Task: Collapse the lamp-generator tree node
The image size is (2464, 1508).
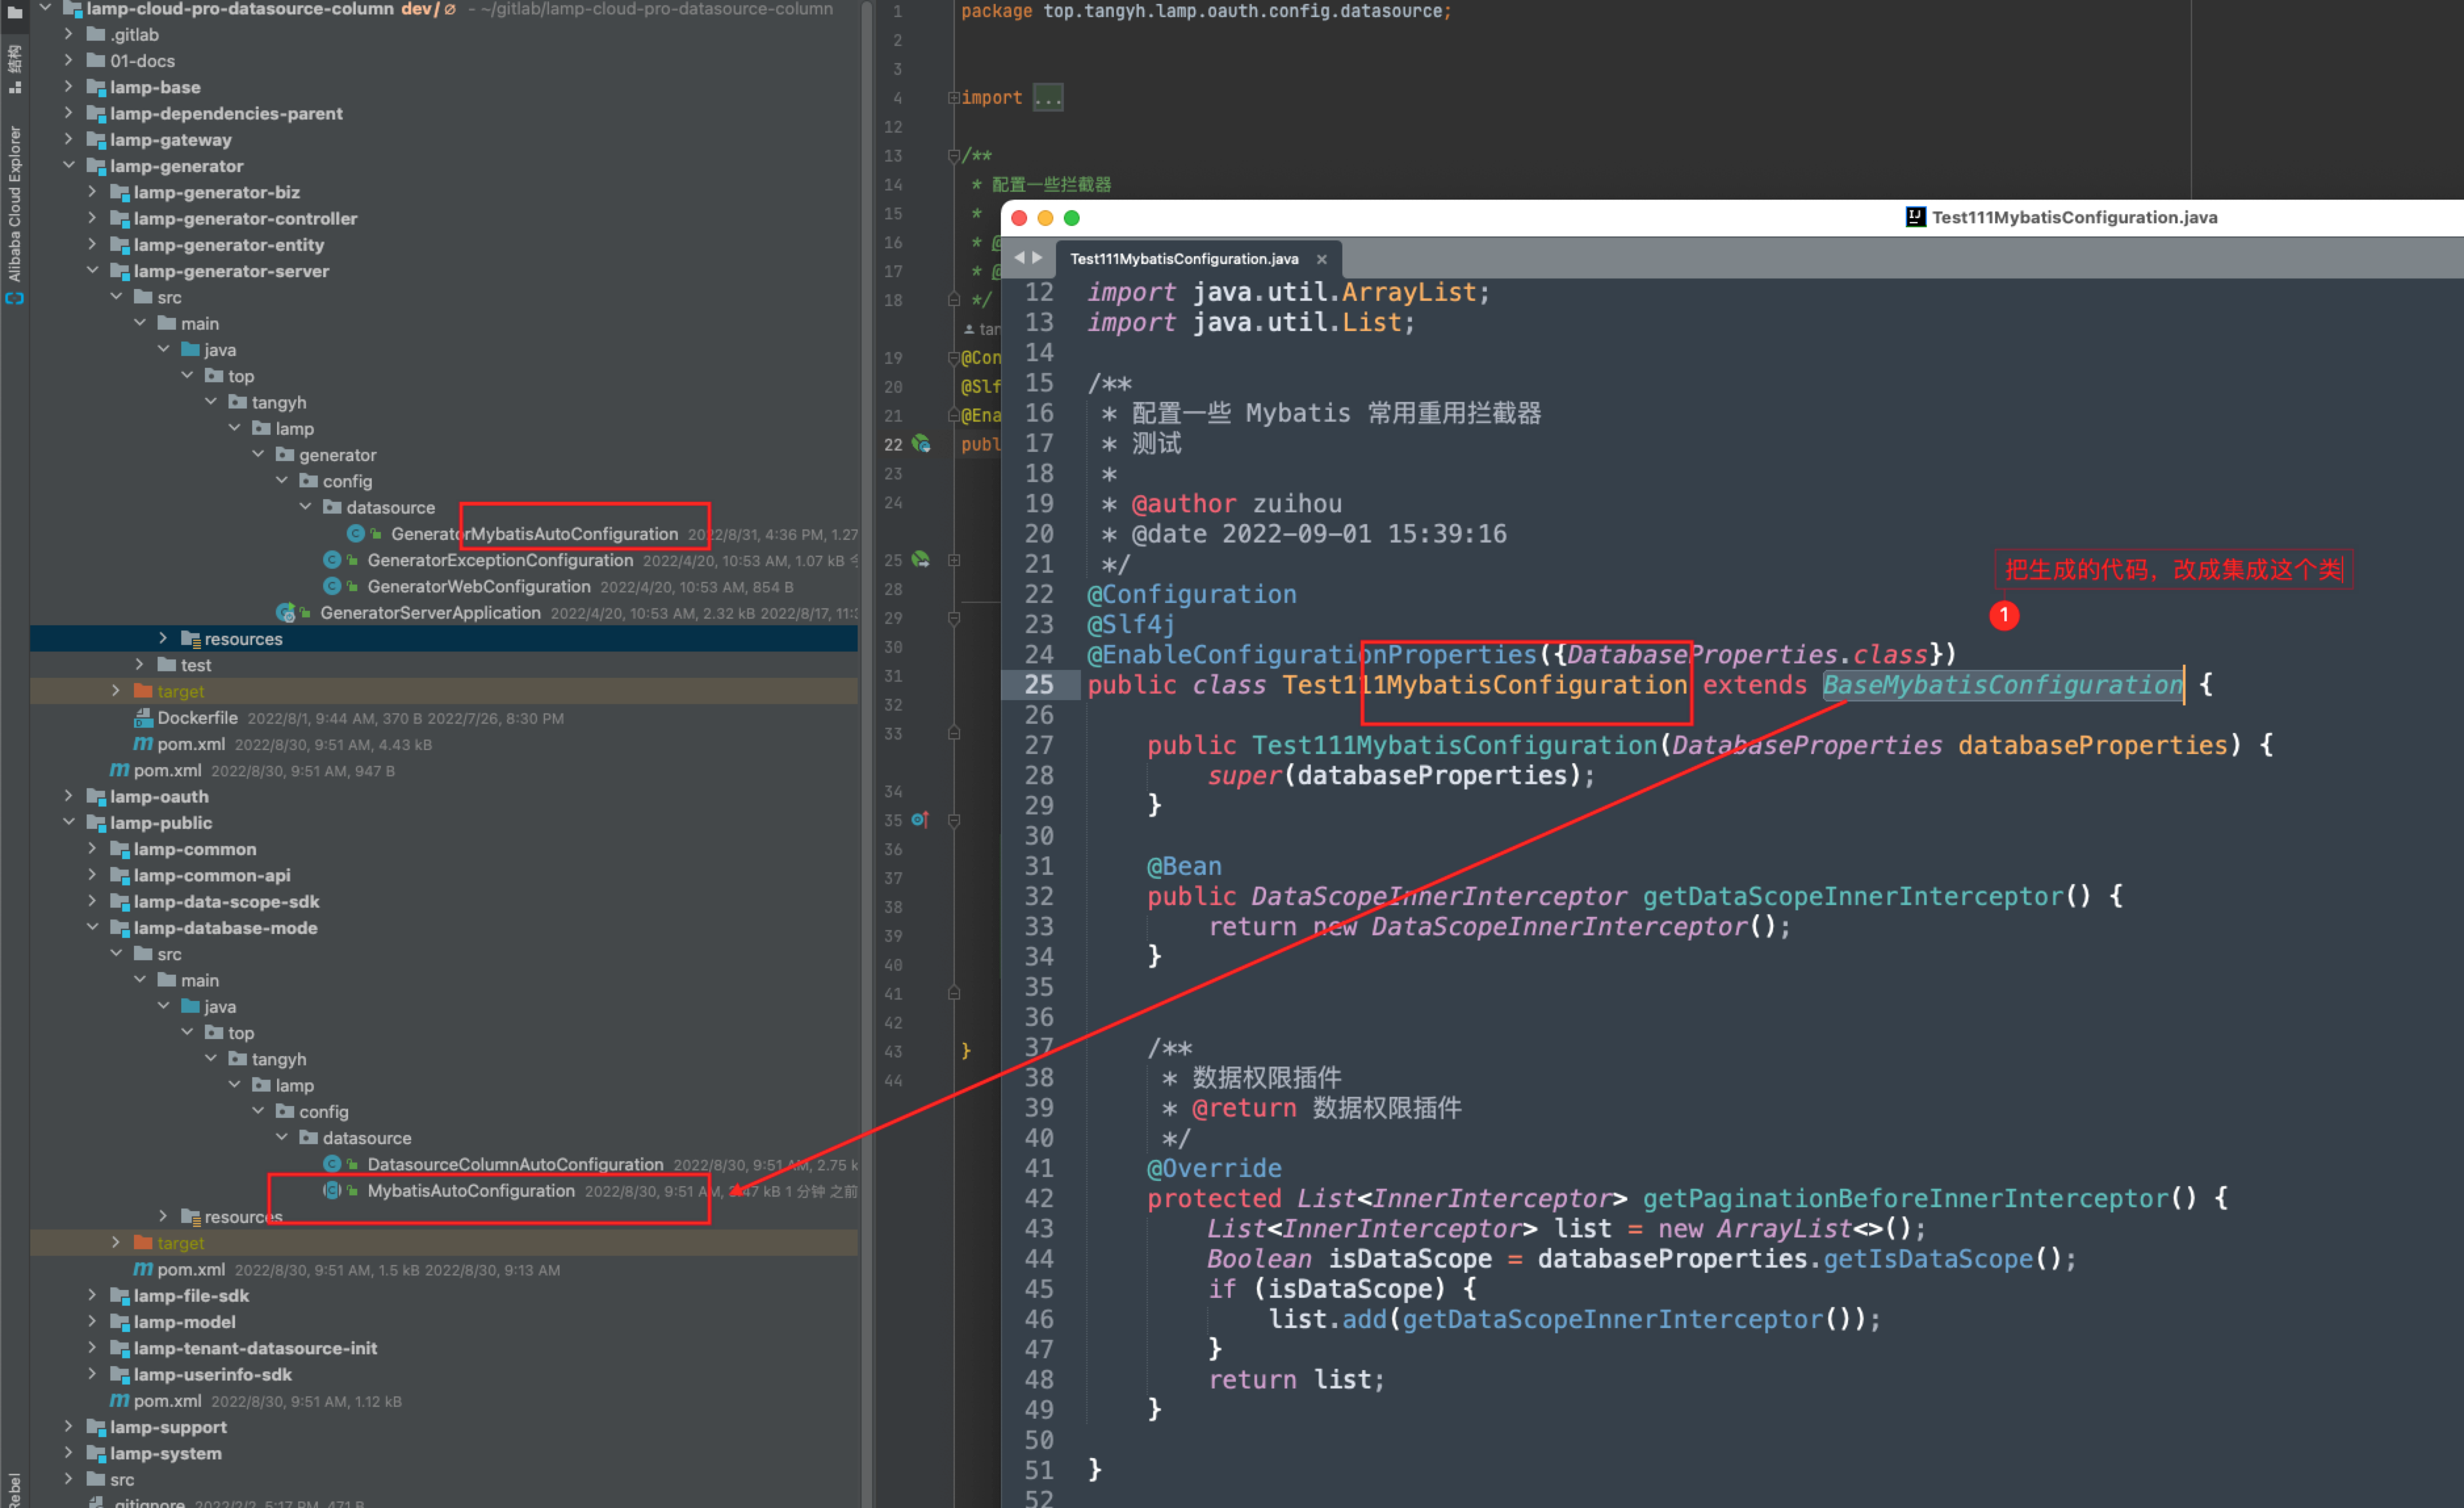Action: coord(70,166)
